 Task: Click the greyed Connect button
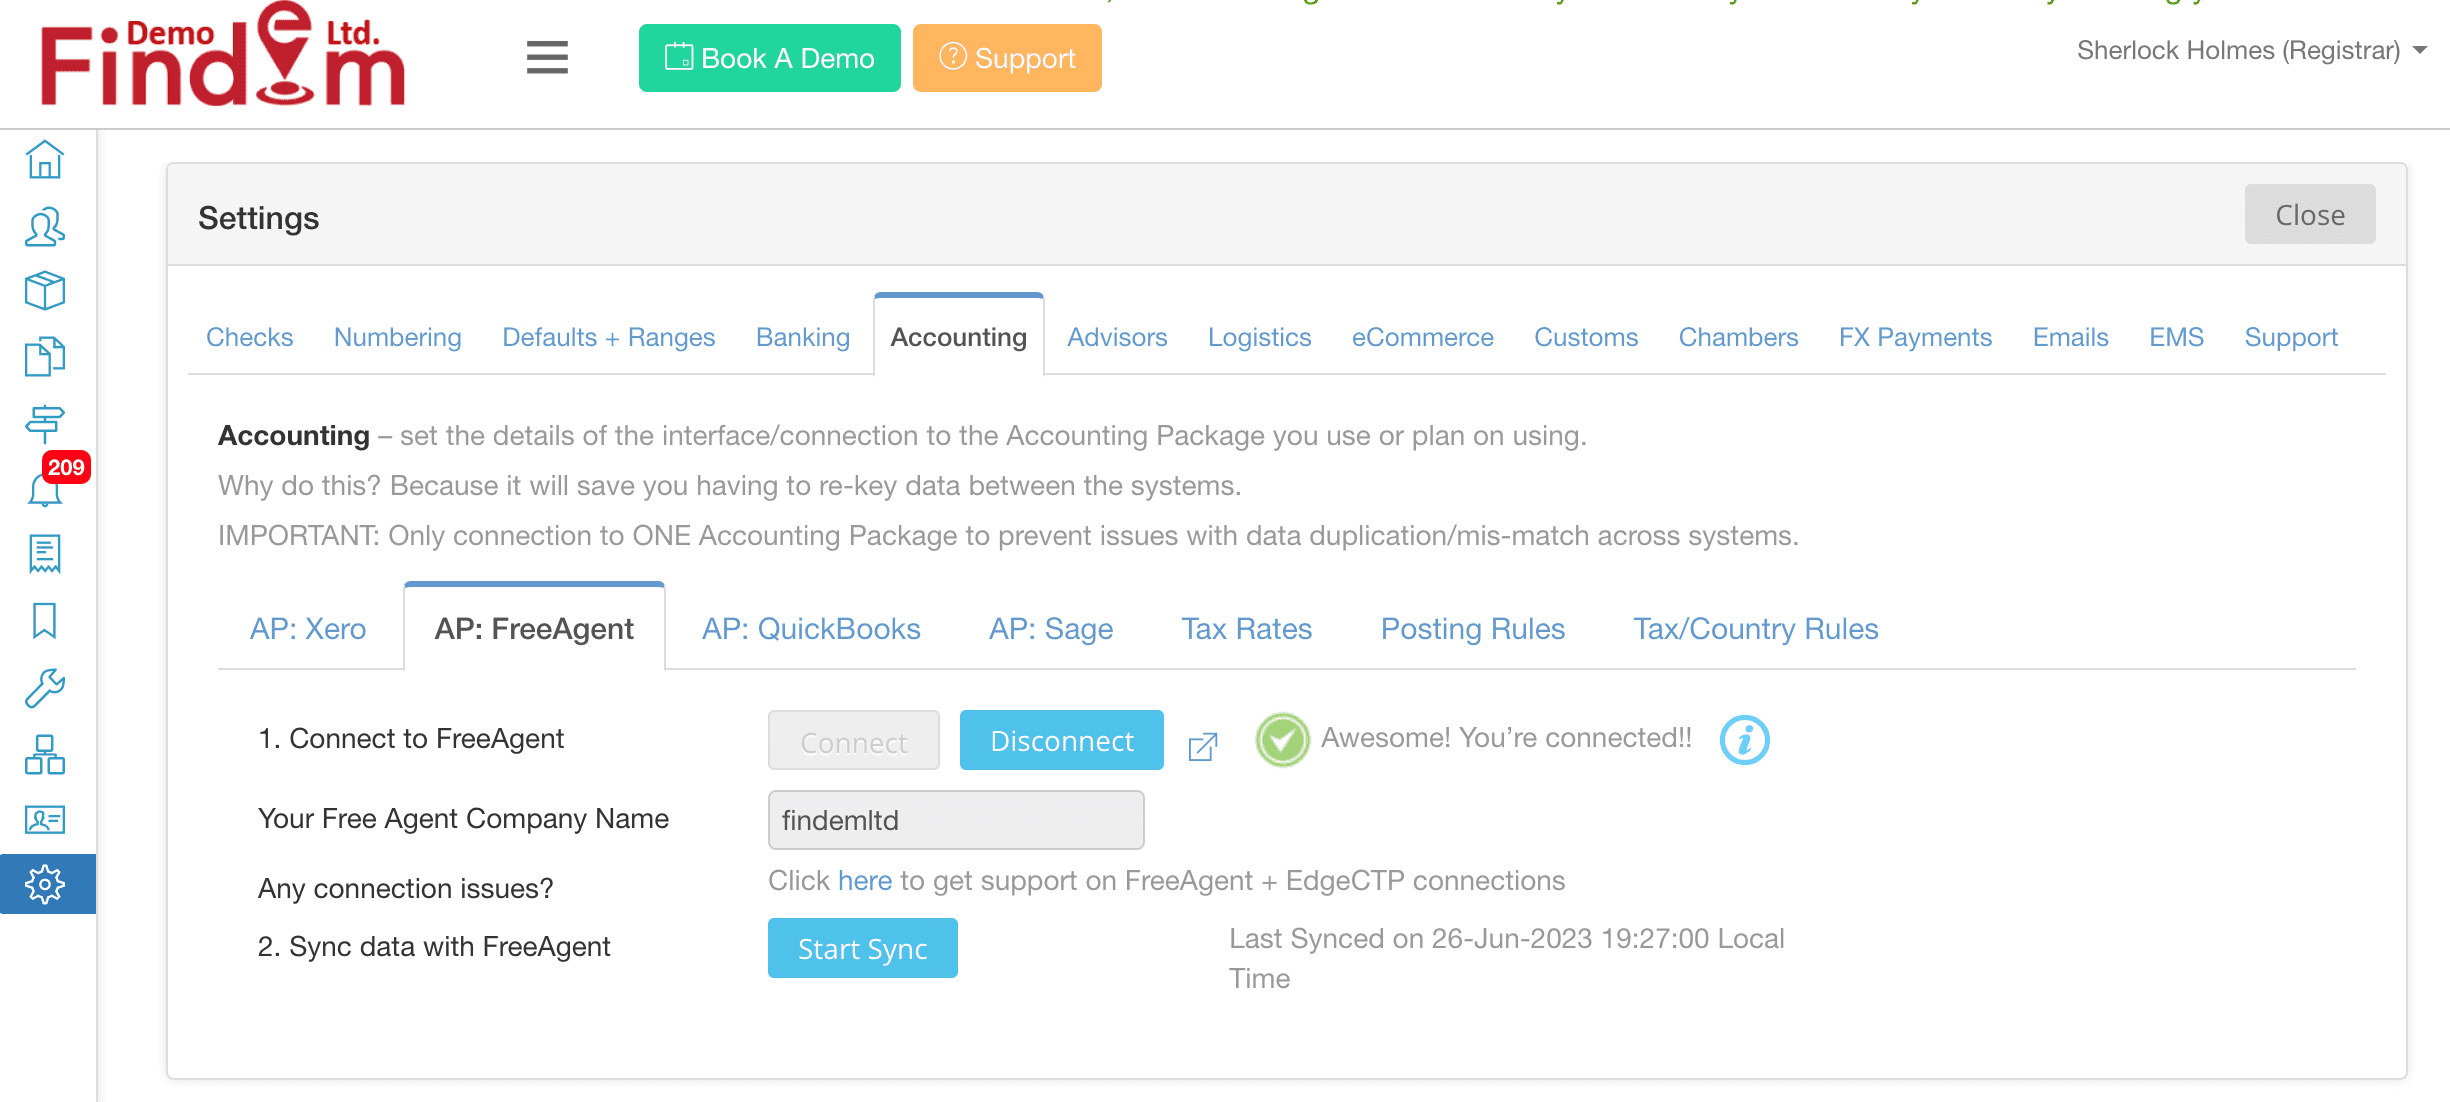(854, 741)
